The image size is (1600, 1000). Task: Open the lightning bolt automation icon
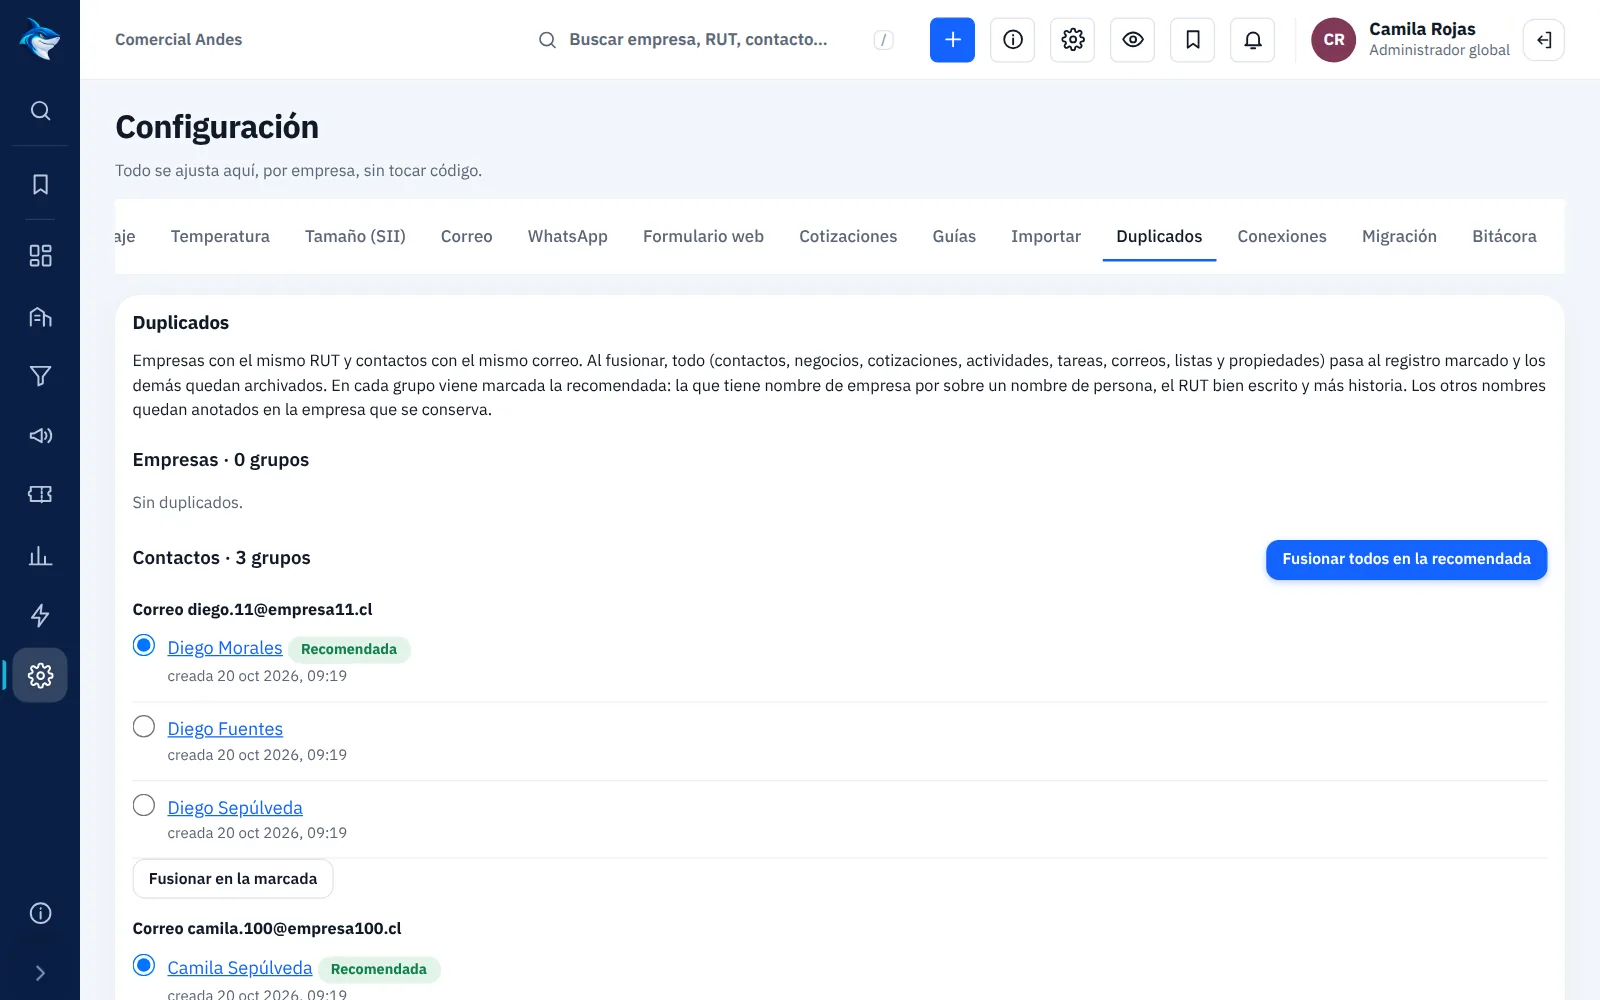pos(40,615)
